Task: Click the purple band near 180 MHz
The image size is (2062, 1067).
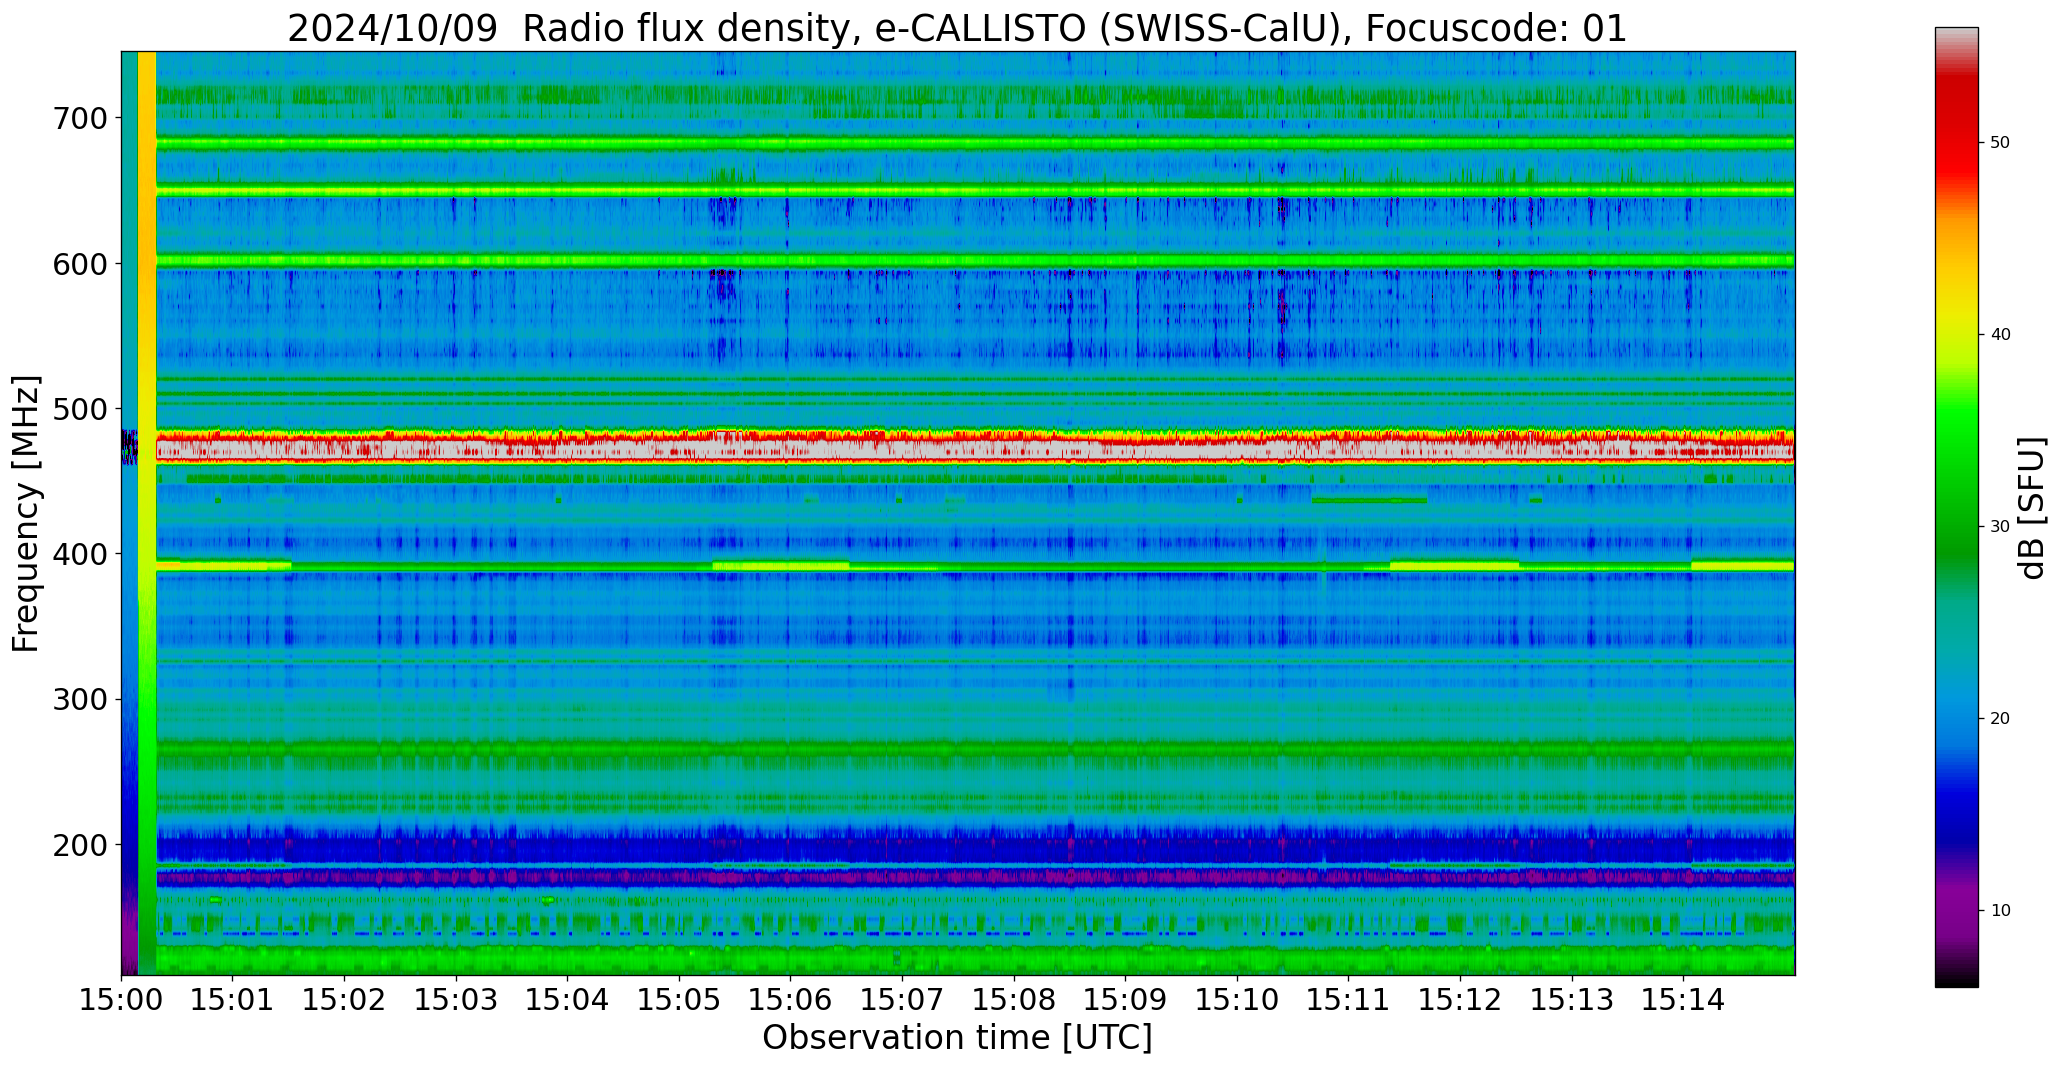Action: point(975,878)
